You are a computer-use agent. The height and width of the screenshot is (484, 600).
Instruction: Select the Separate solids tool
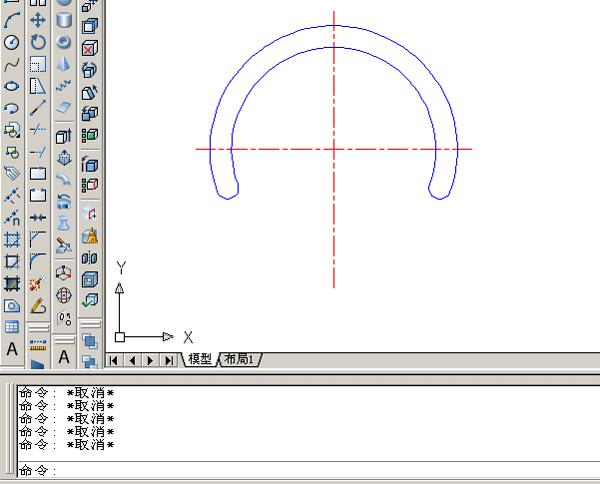pyautogui.click(x=90, y=258)
